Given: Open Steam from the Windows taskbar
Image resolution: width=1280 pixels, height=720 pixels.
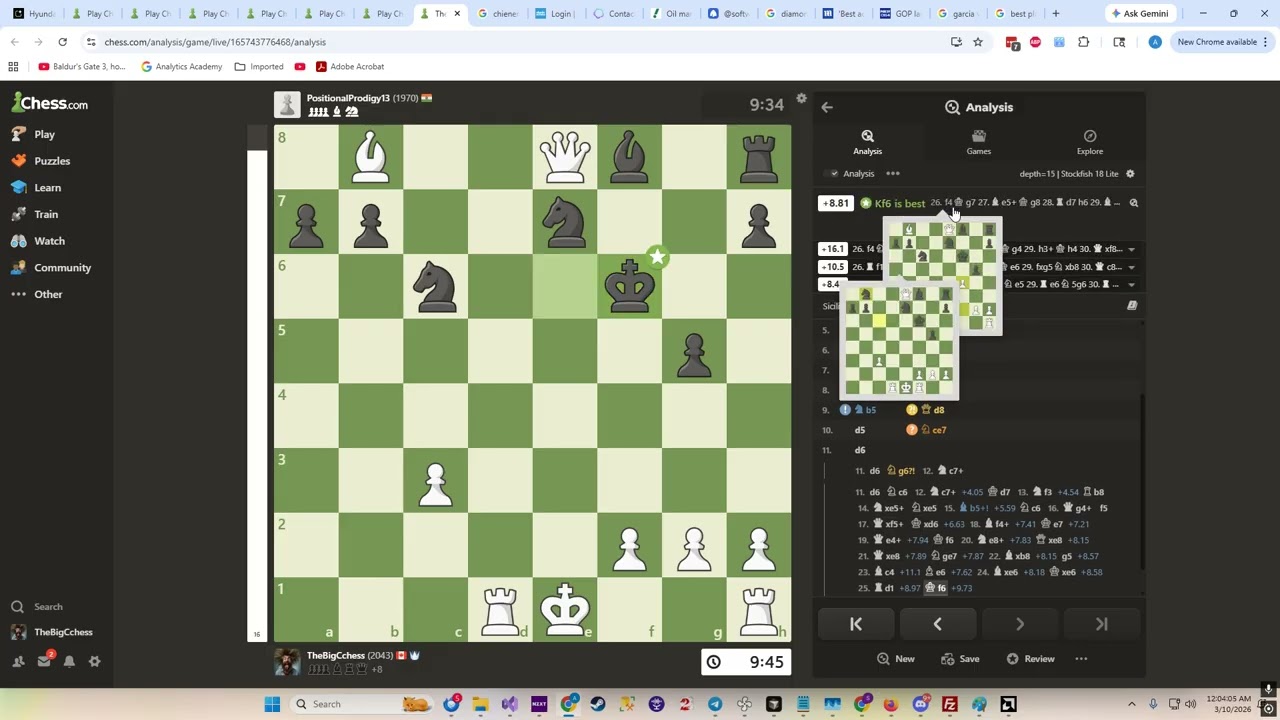Looking at the screenshot, I should coord(598,704).
